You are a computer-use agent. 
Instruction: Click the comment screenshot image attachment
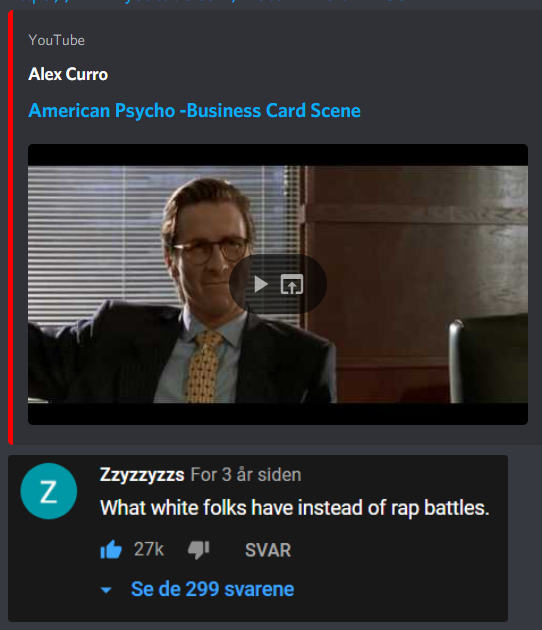258,538
